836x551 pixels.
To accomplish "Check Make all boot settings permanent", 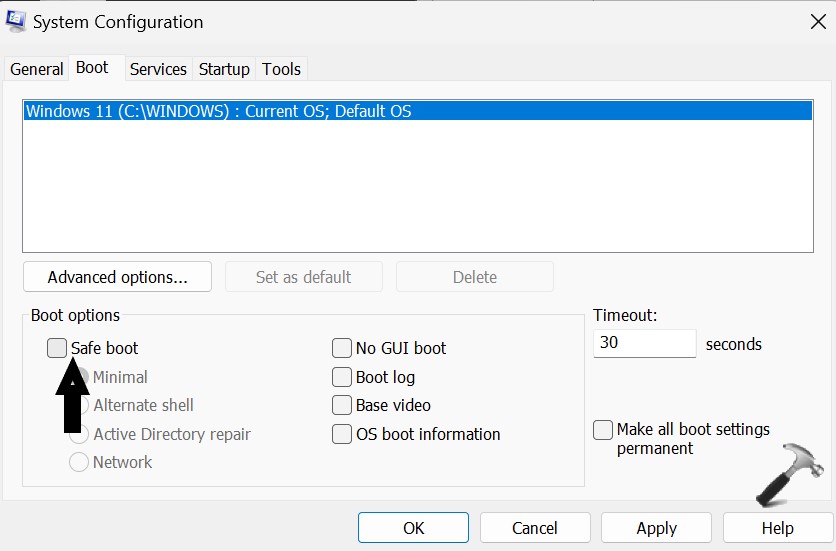I will tap(603, 430).
